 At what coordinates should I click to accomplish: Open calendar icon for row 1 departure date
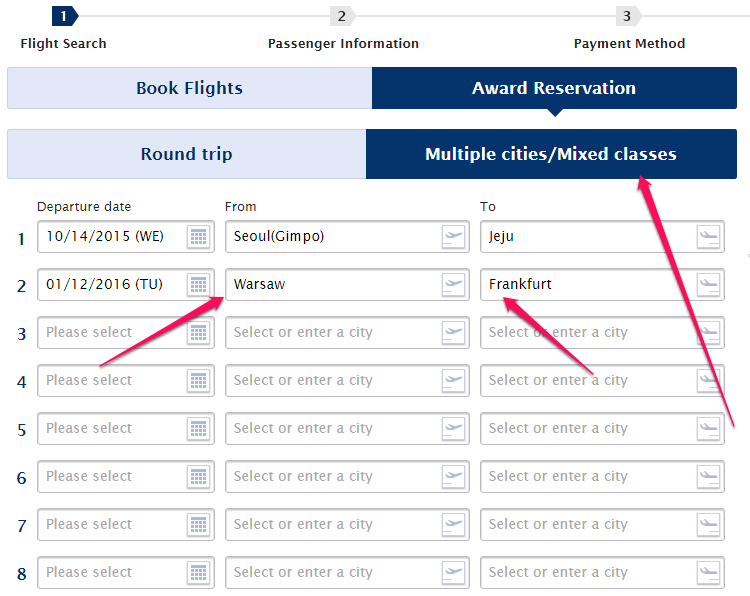(199, 237)
